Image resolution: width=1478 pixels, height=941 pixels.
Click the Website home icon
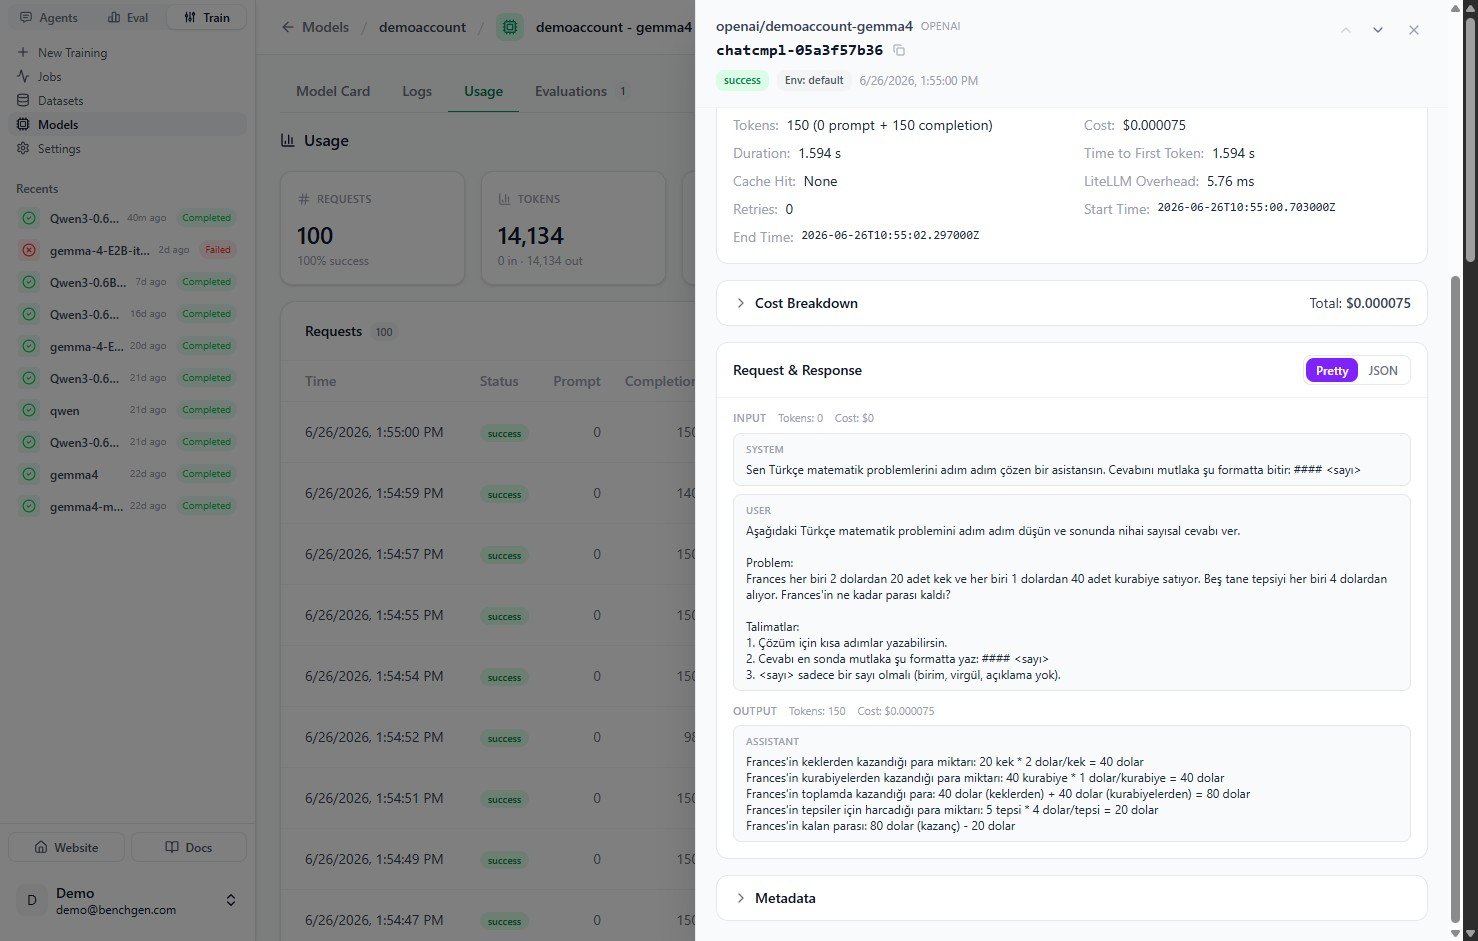(41, 847)
